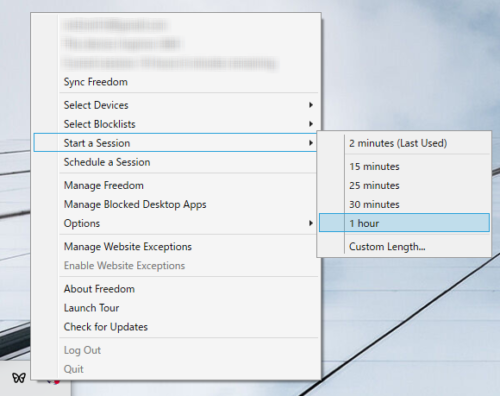Open the Options submenu
Image resolution: width=500 pixels, height=396 pixels.
(176, 223)
